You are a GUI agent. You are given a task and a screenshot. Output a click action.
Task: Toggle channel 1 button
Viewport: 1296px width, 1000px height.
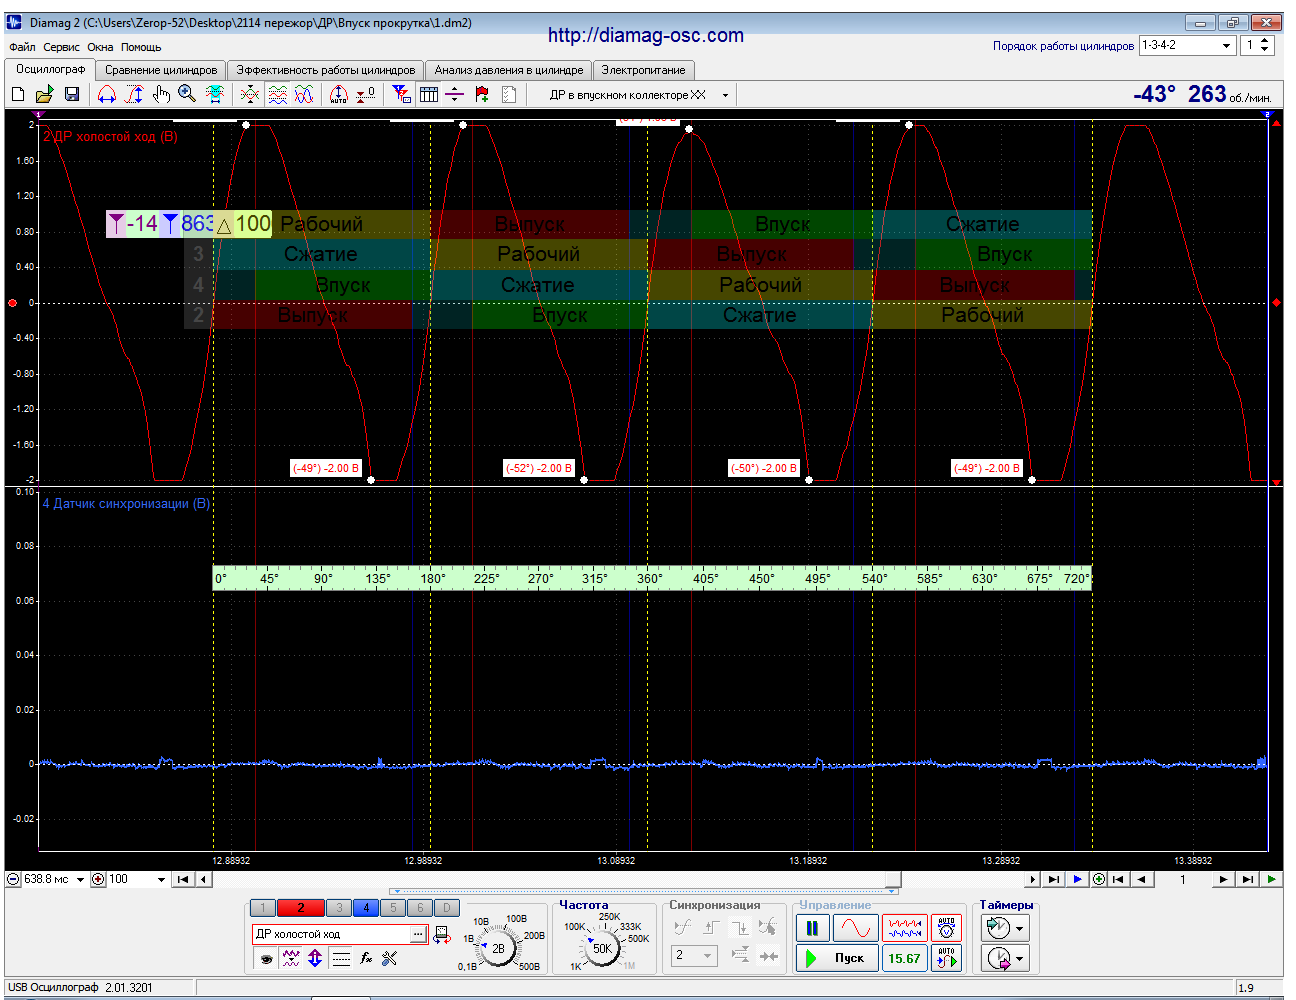coord(262,908)
